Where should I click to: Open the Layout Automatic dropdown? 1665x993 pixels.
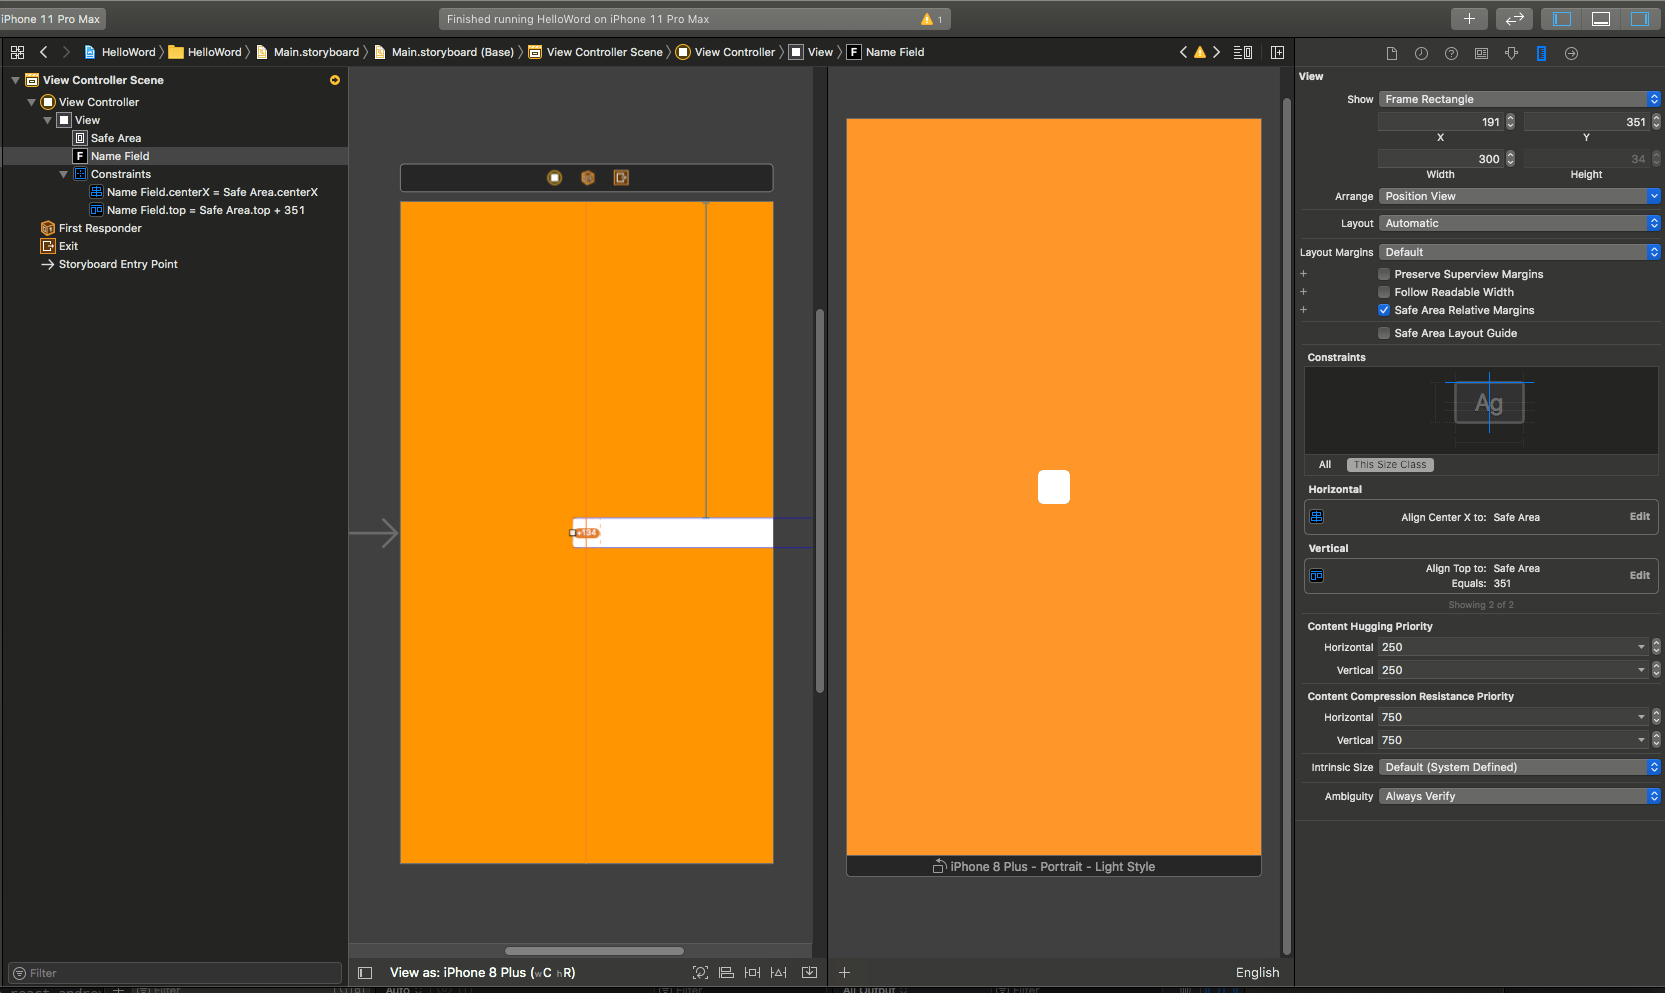click(1520, 223)
